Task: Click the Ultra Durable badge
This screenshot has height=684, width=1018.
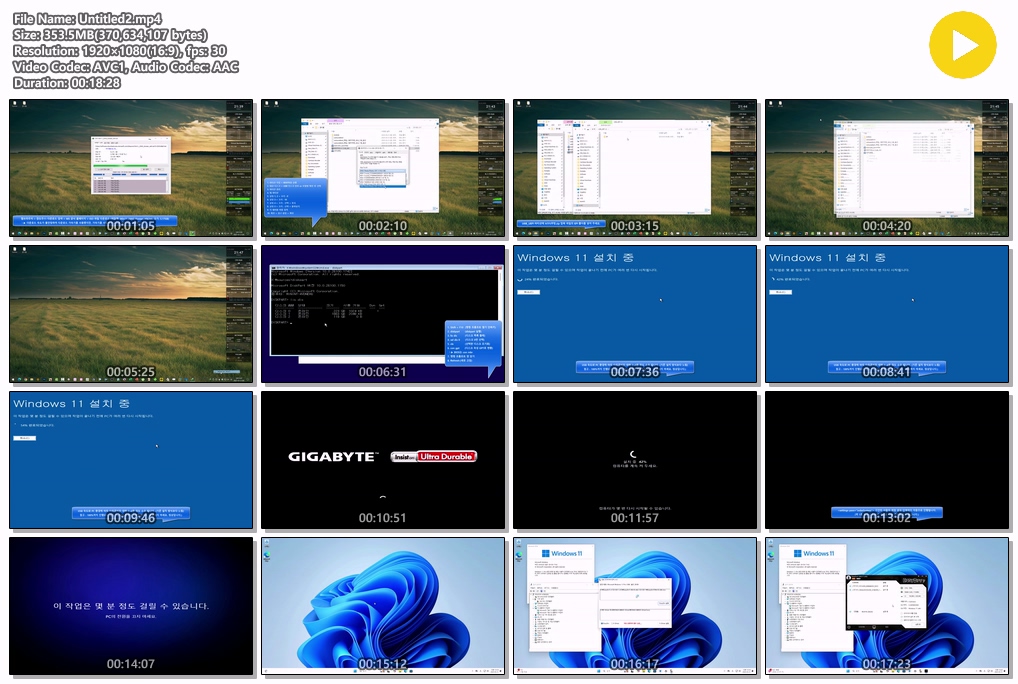Action: click(x=446, y=457)
